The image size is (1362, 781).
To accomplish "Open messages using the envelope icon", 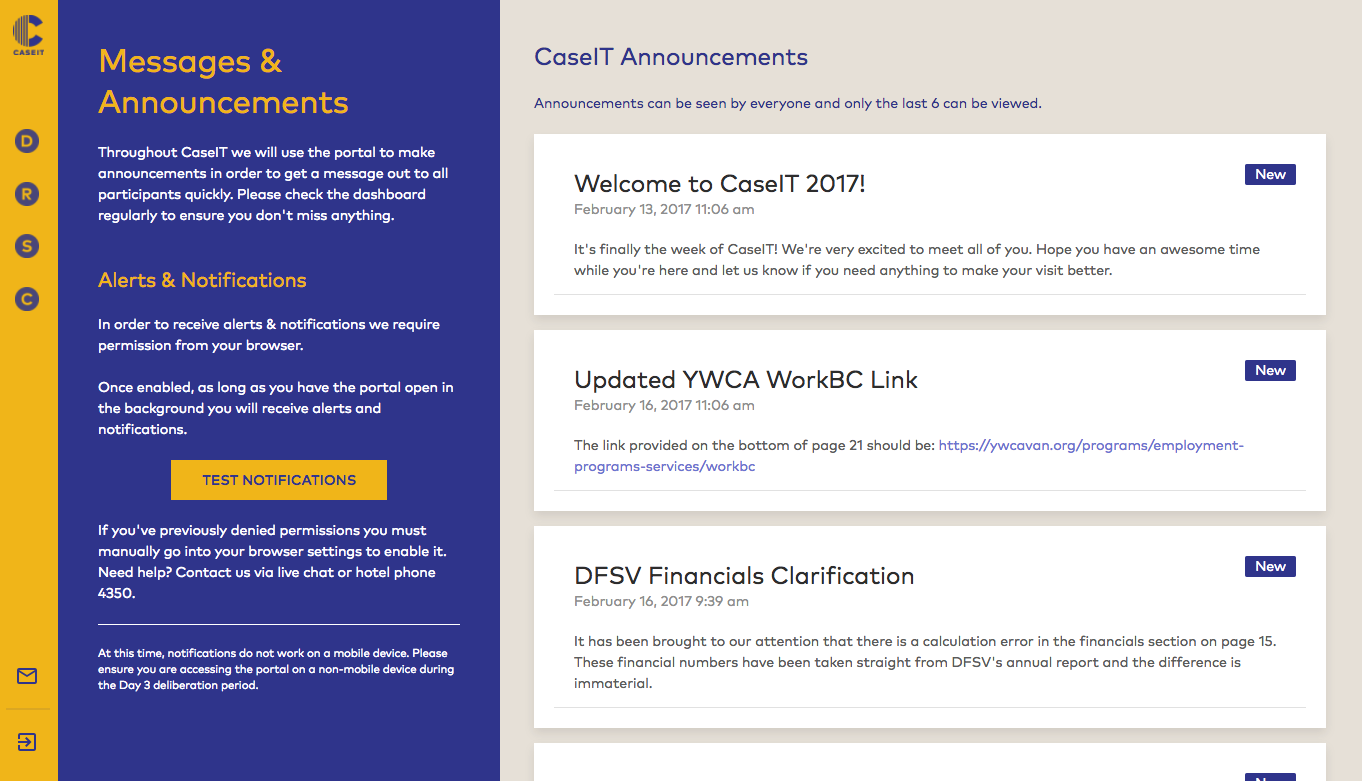I will tap(26, 676).
